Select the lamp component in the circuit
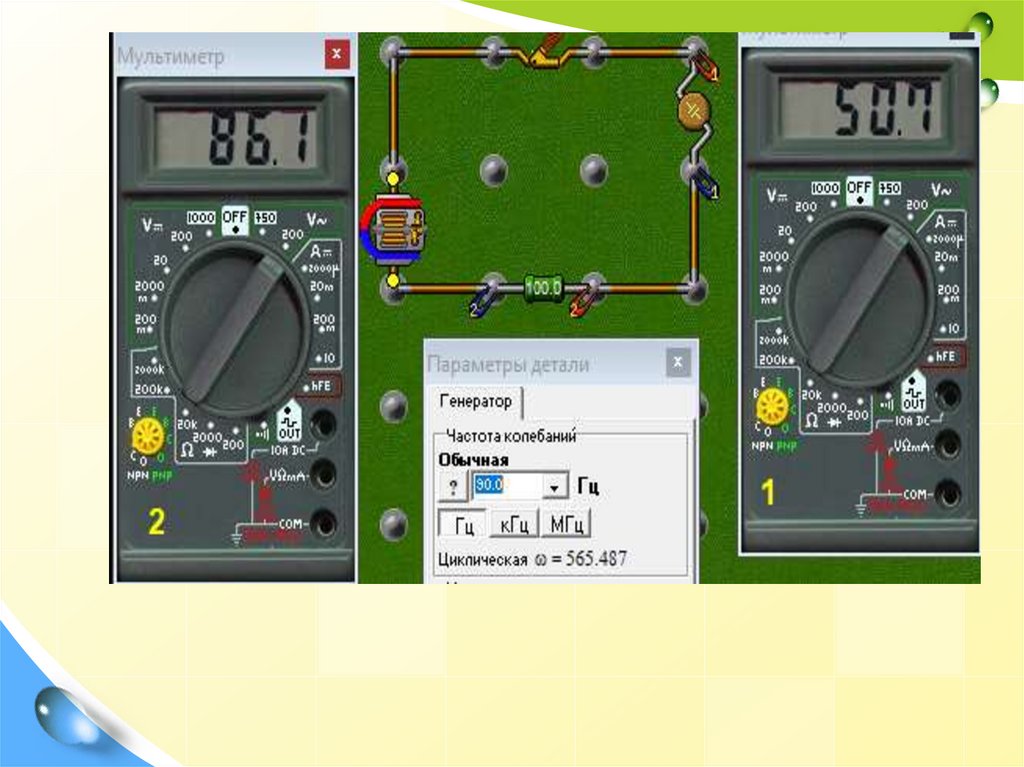Screen dimensions: 1024x767 [694, 112]
